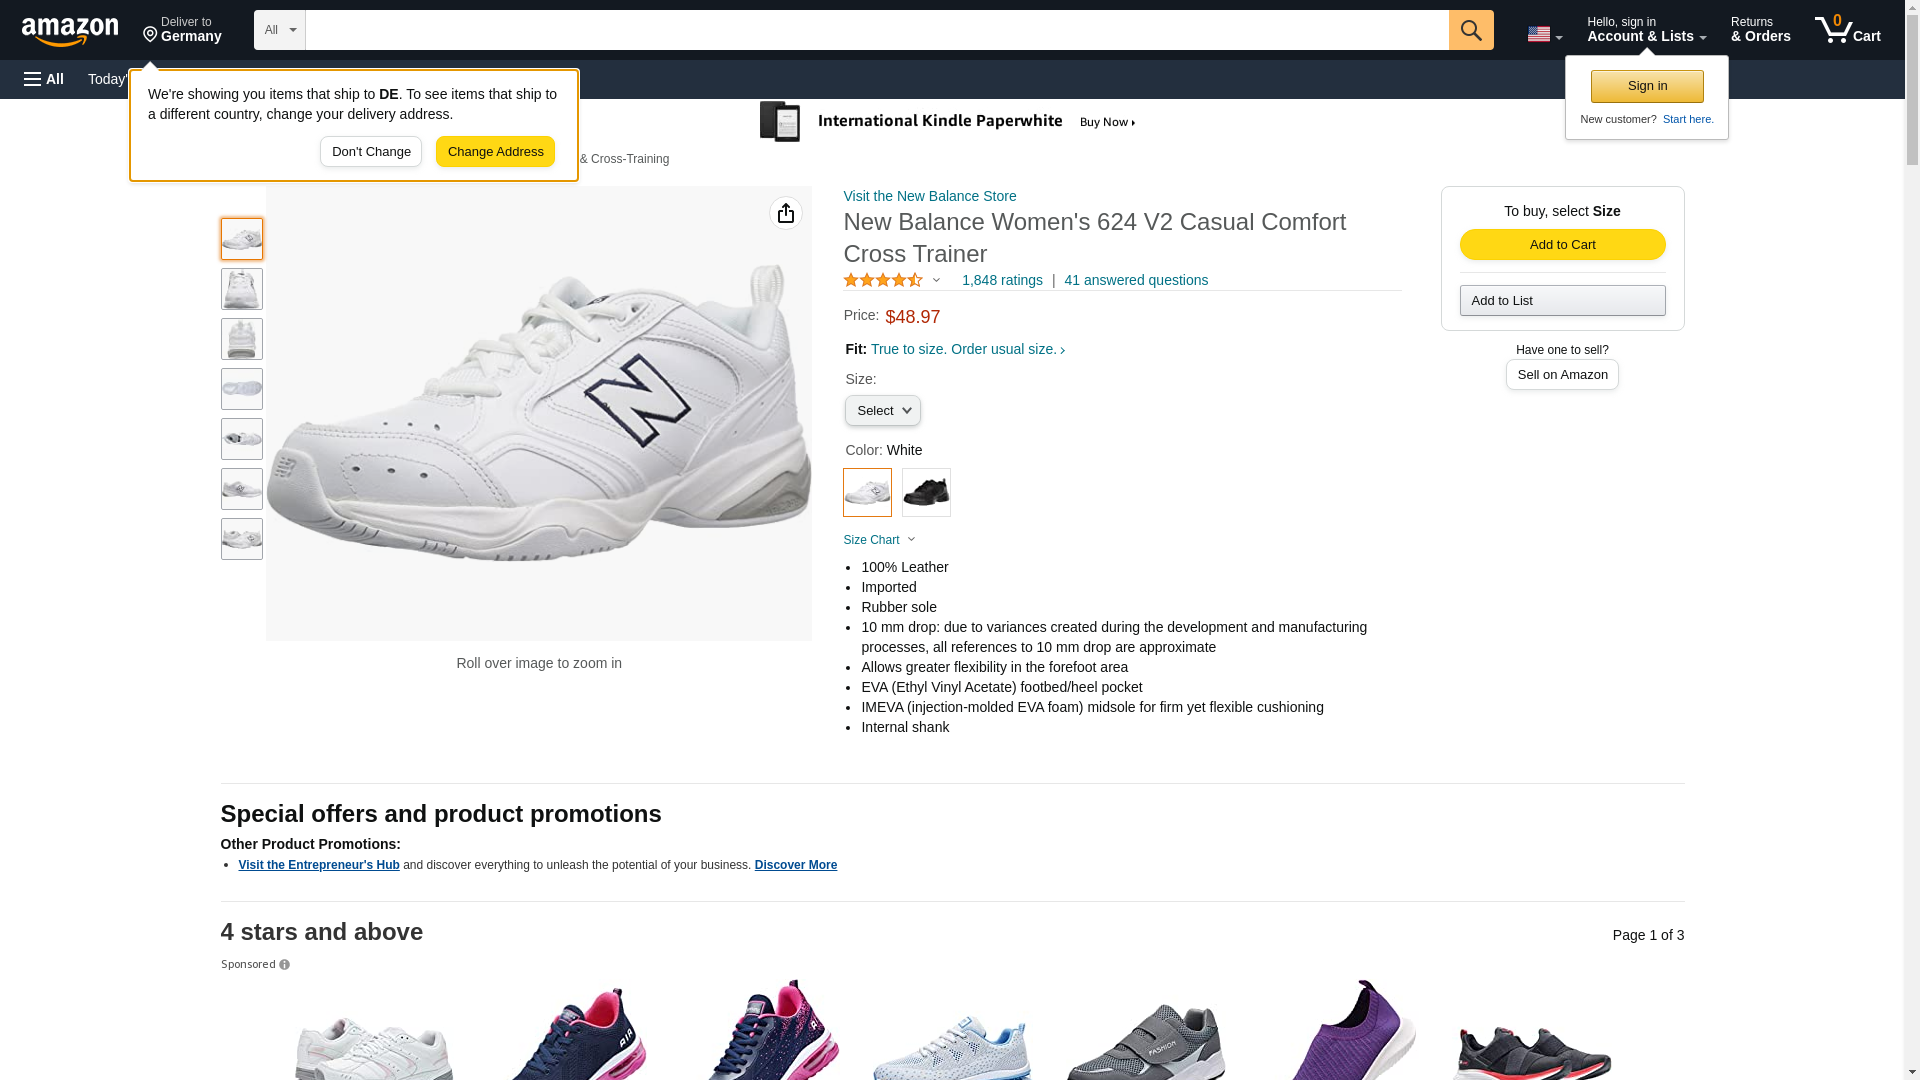The width and height of the screenshot is (1920, 1080).
Task: Click the share icon on product image
Action: point(785,213)
